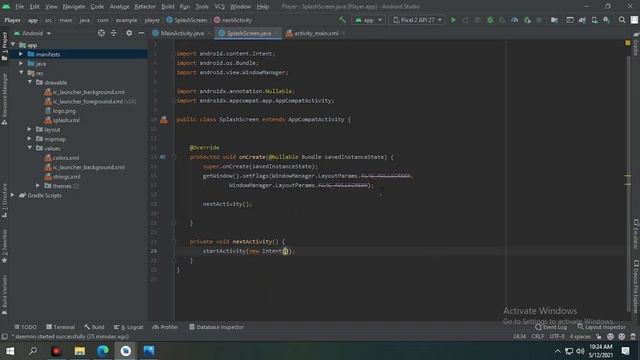Image resolution: width=640 pixels, height=360 pixels.
Task: Run the app with green play icon
Action: click(x=453, y=20)
